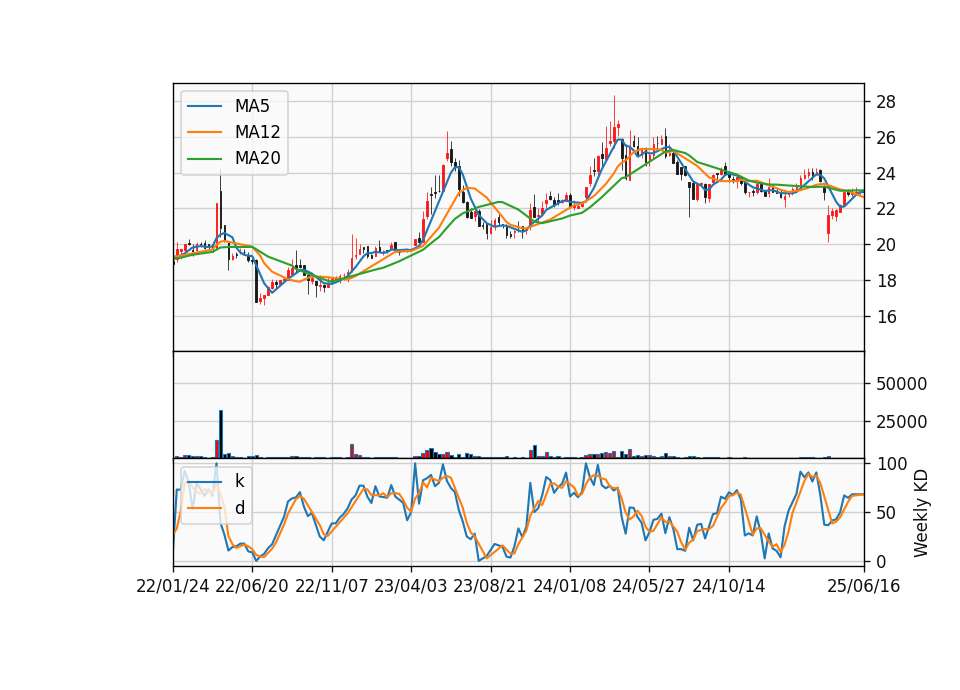Click the tallest volume bar near 25000
Image resolution: width=960 pixels, height=690 pixels.
221,434
